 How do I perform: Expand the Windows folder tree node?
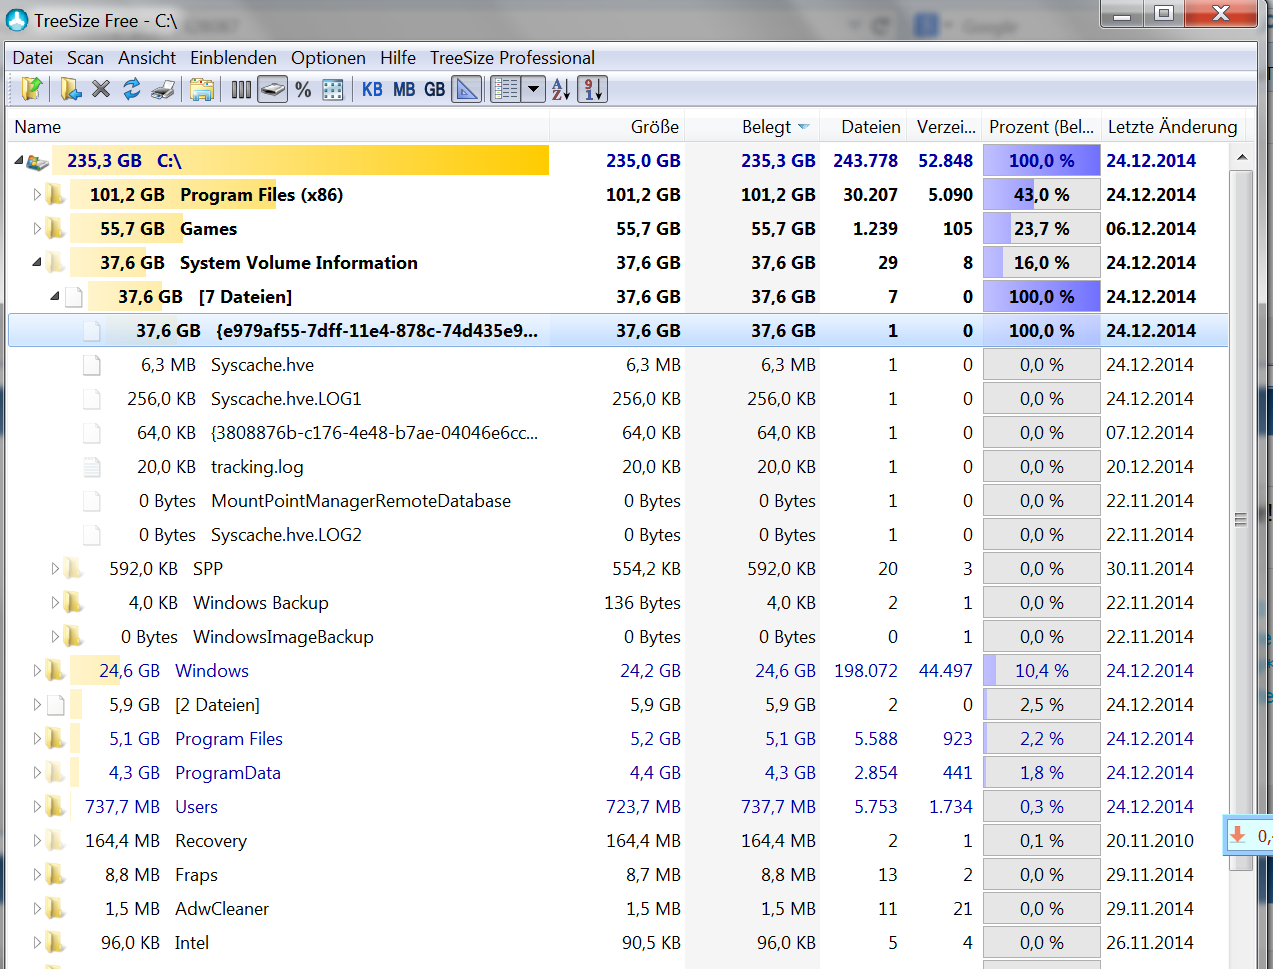pos(38,670)
